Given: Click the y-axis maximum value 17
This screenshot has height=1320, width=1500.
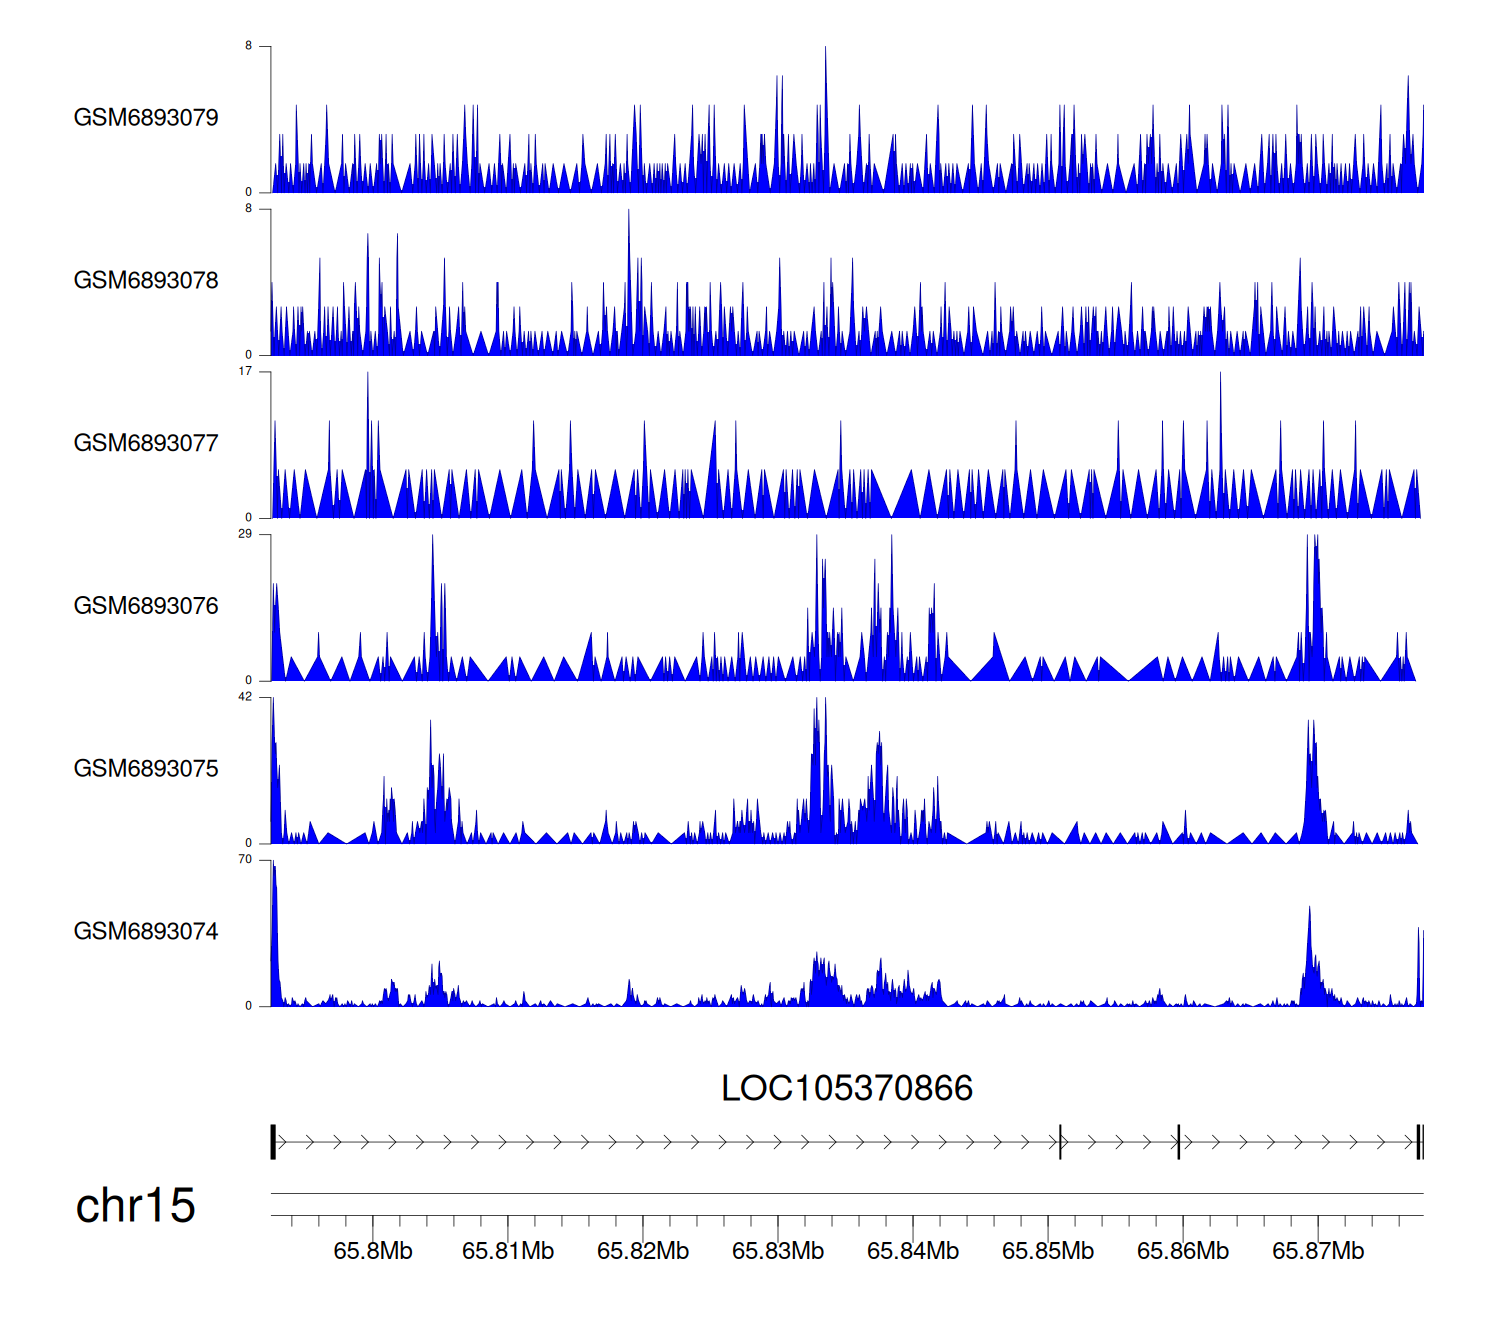Looking at the screenshot, I should pos(245,371).
